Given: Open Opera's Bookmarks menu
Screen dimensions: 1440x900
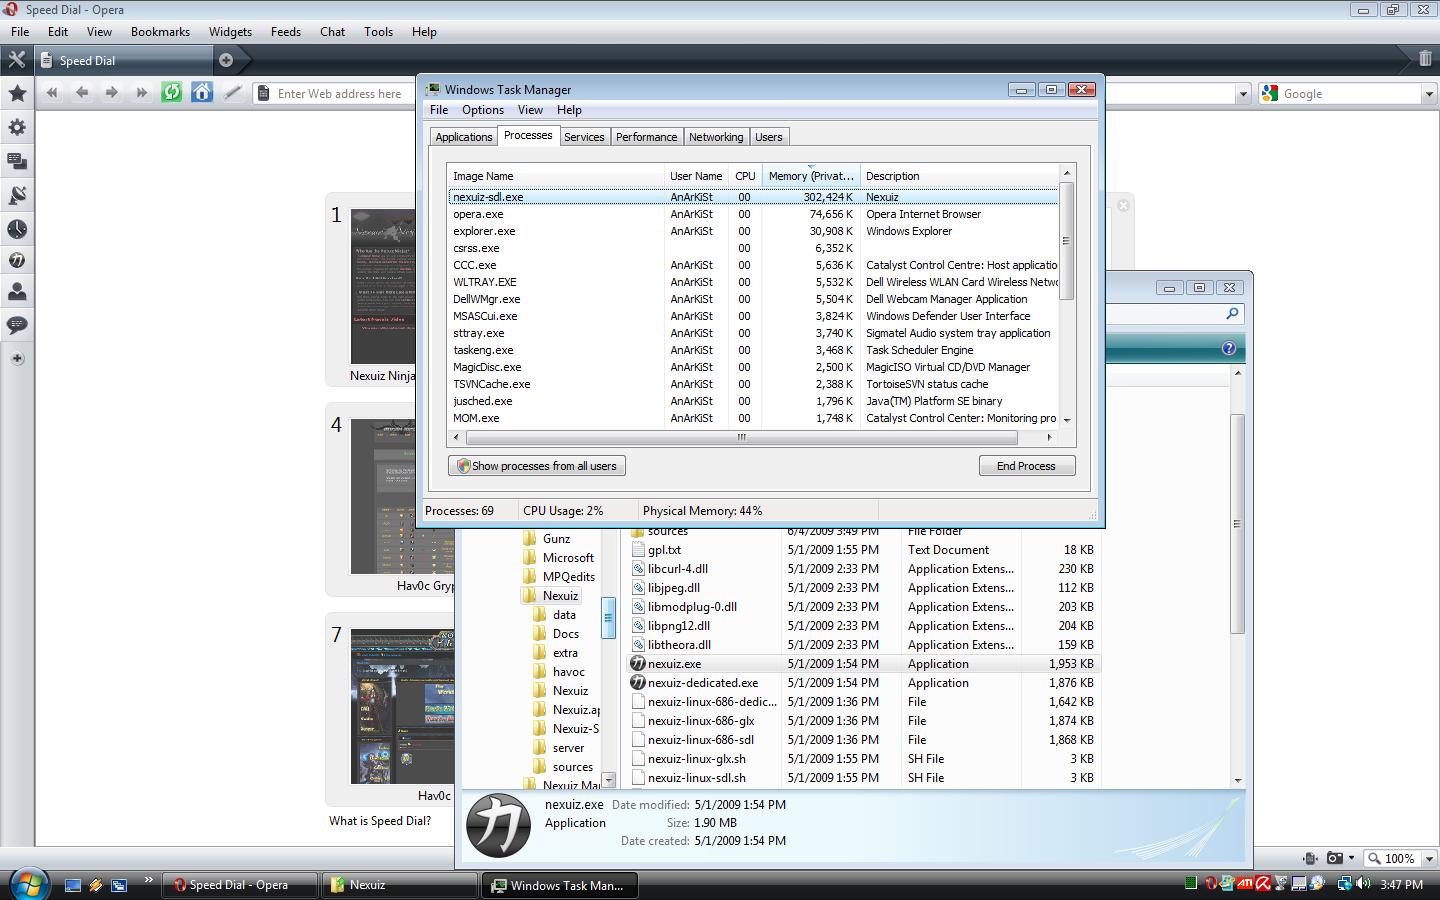Looking at the screenshot, I should pyautogui.click(x=160, y=32).
